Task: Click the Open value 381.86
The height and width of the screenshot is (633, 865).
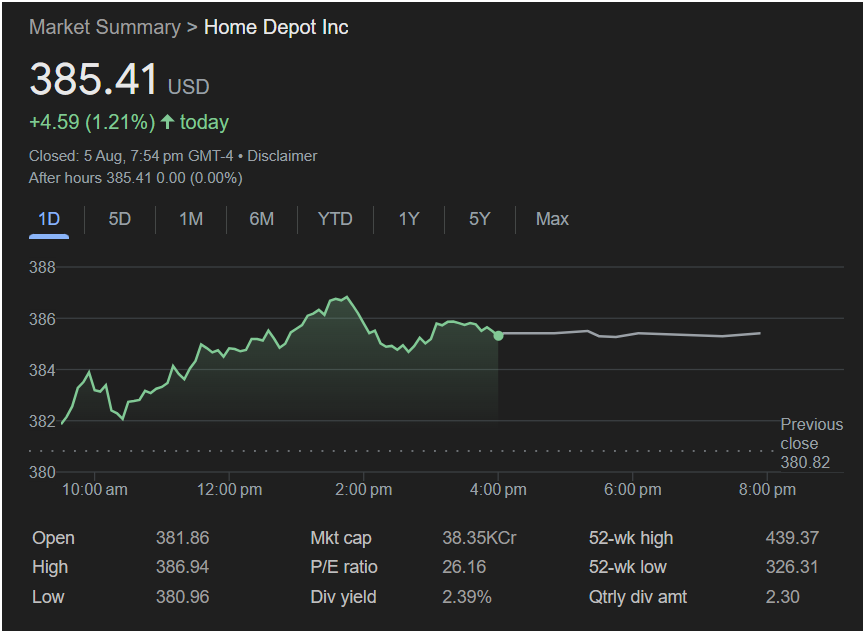Action: [183, 538]
